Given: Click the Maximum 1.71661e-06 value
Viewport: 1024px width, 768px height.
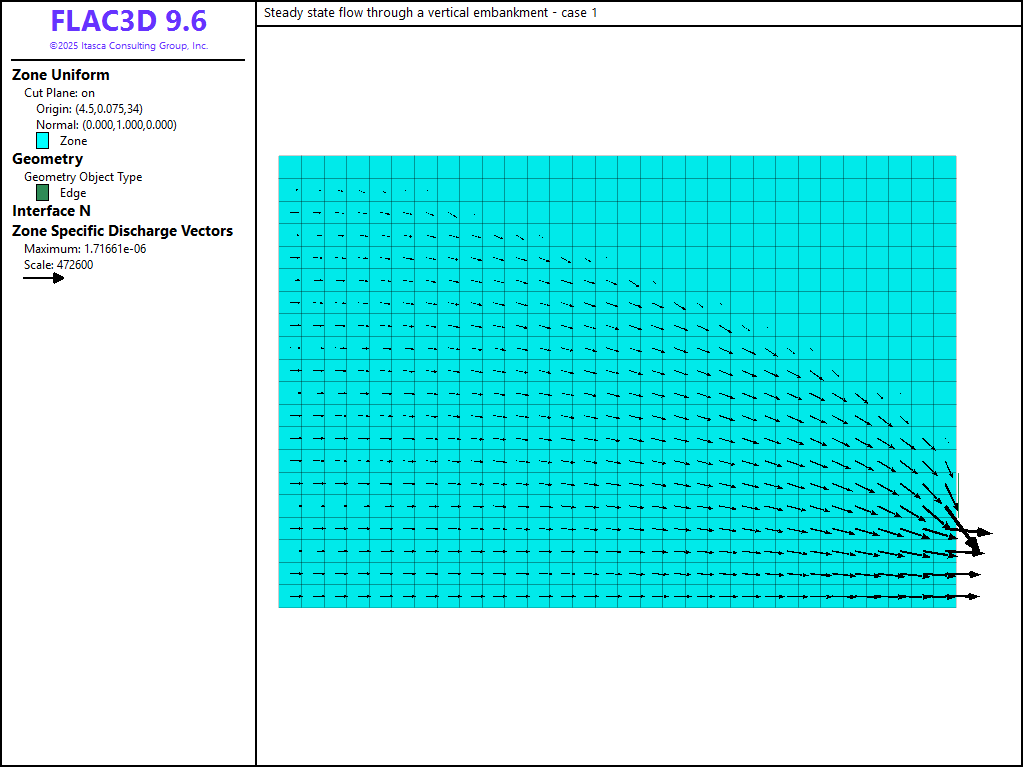Looking at the screenshot, I should pyautogui.click(x=85, y=249).
